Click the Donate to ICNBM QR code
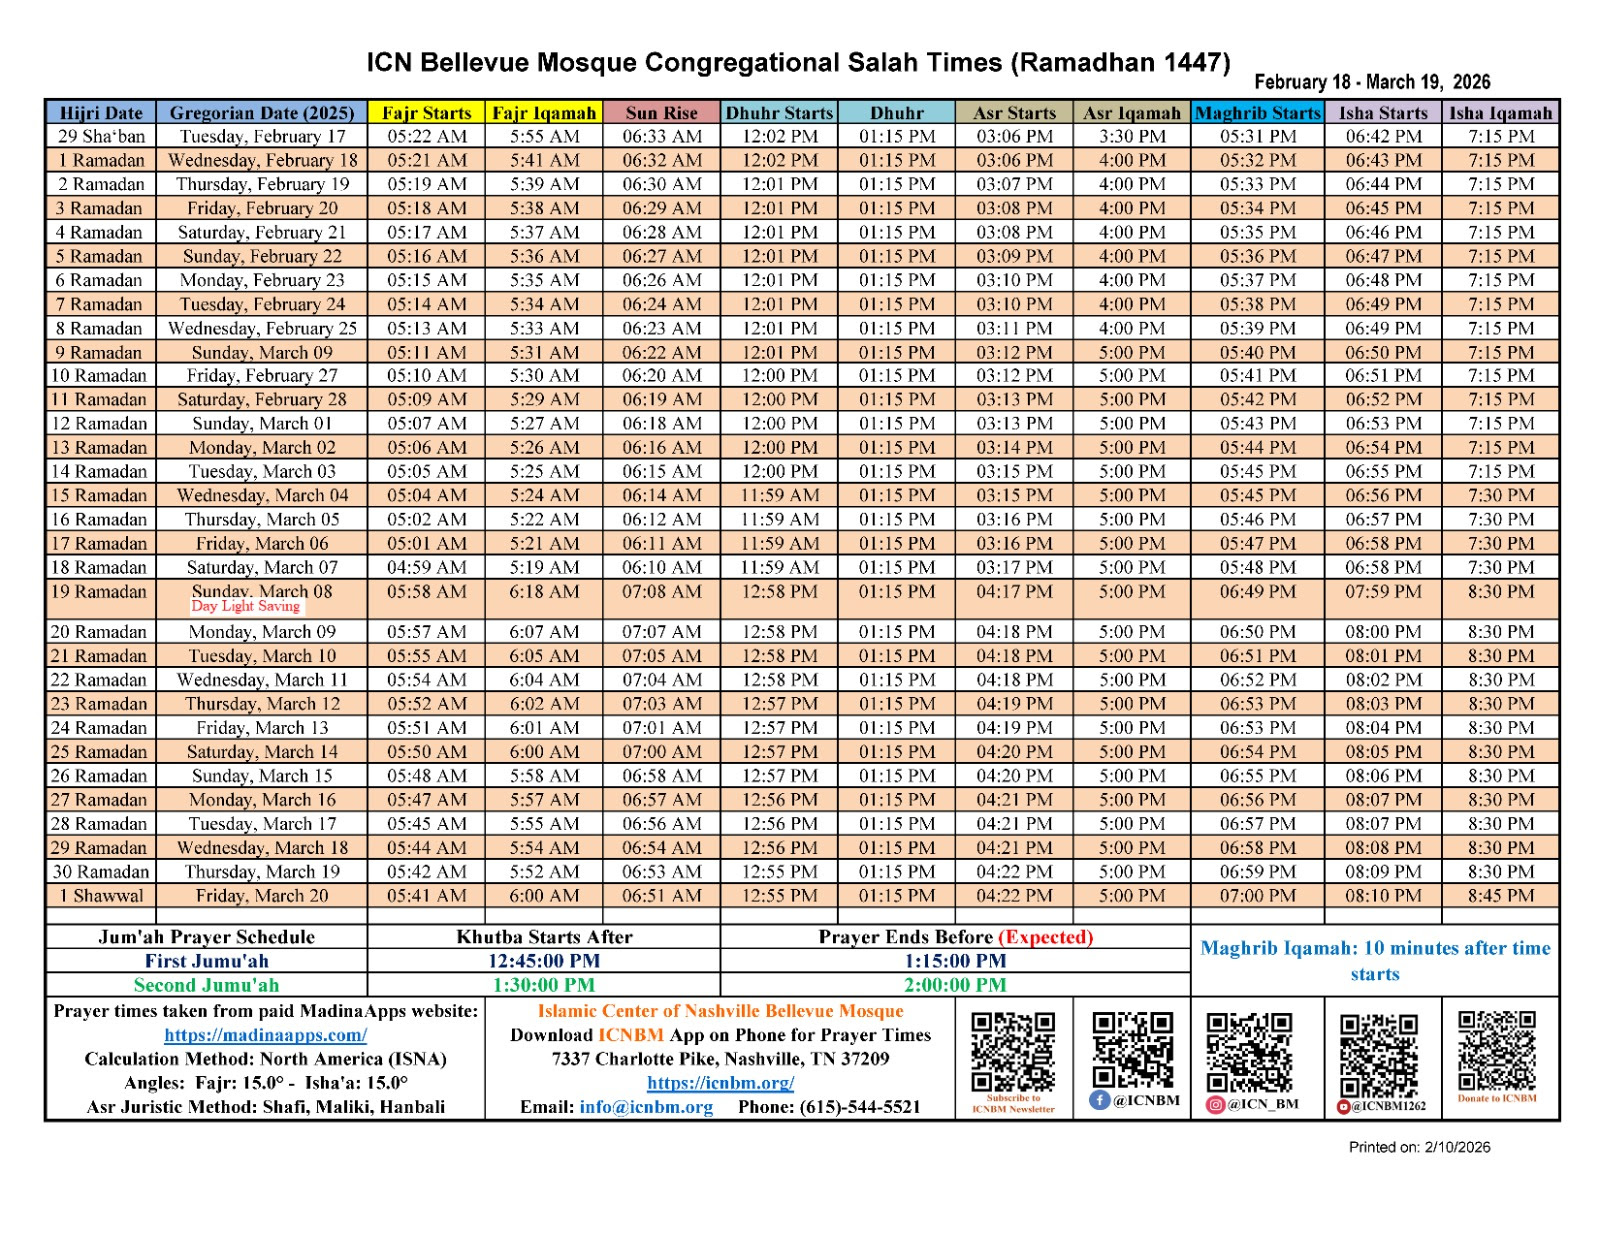 1496,1050
